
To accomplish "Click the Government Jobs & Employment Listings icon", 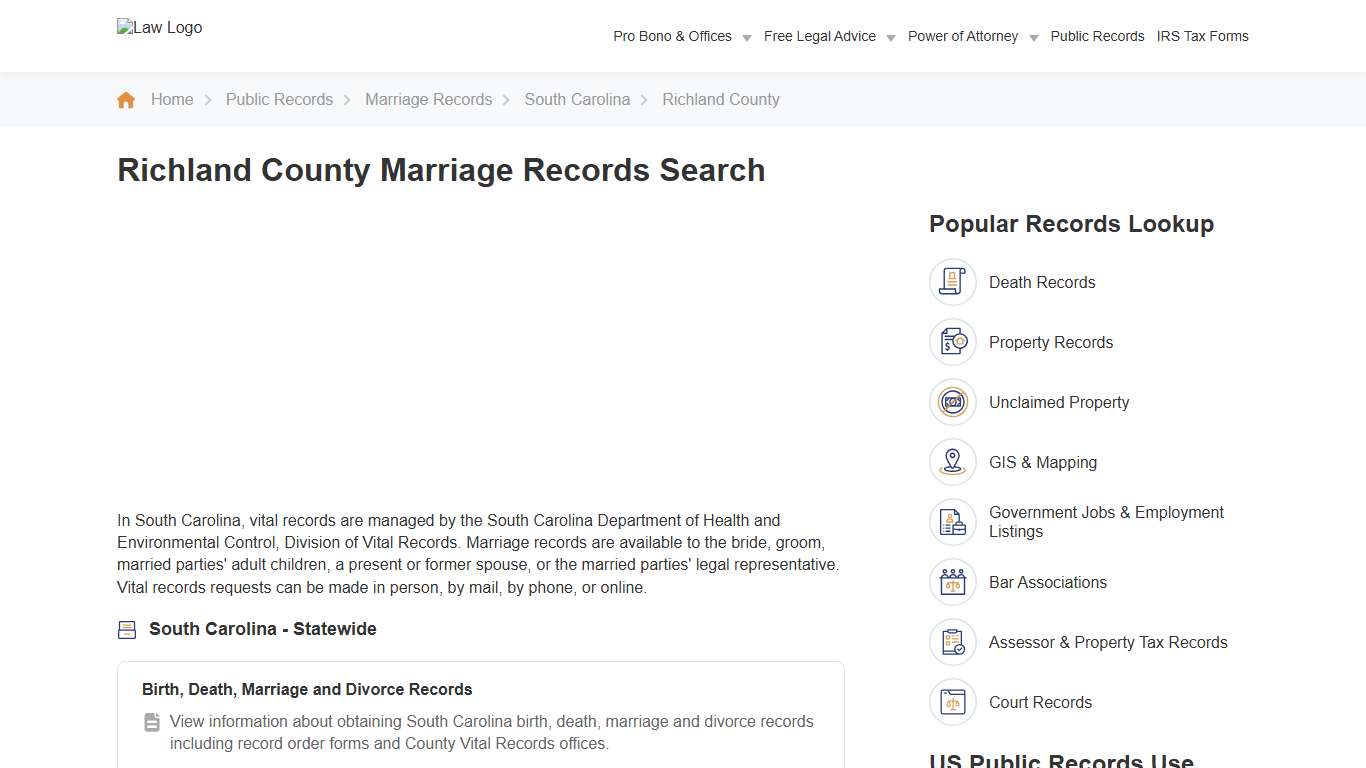I will tap(952, 522).
